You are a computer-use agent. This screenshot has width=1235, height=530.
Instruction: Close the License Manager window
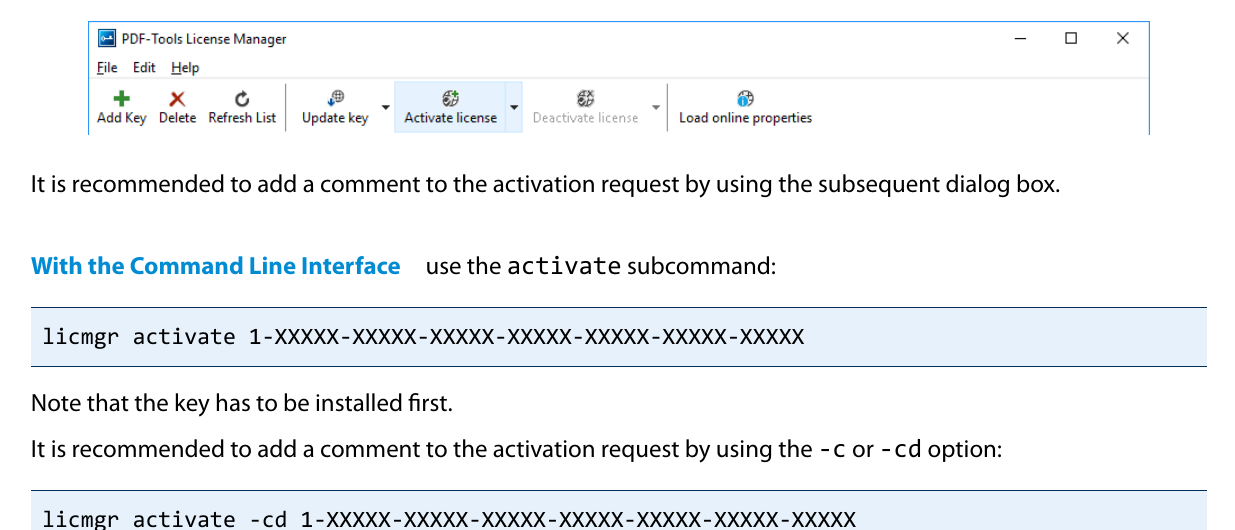pos(1122,39)
